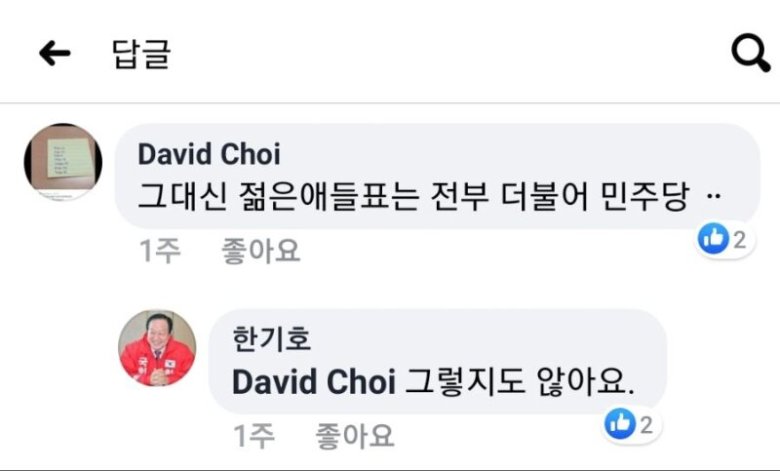Open search with the magnifier icon
This screenshot has width=780, height=471.
point(751,53)
